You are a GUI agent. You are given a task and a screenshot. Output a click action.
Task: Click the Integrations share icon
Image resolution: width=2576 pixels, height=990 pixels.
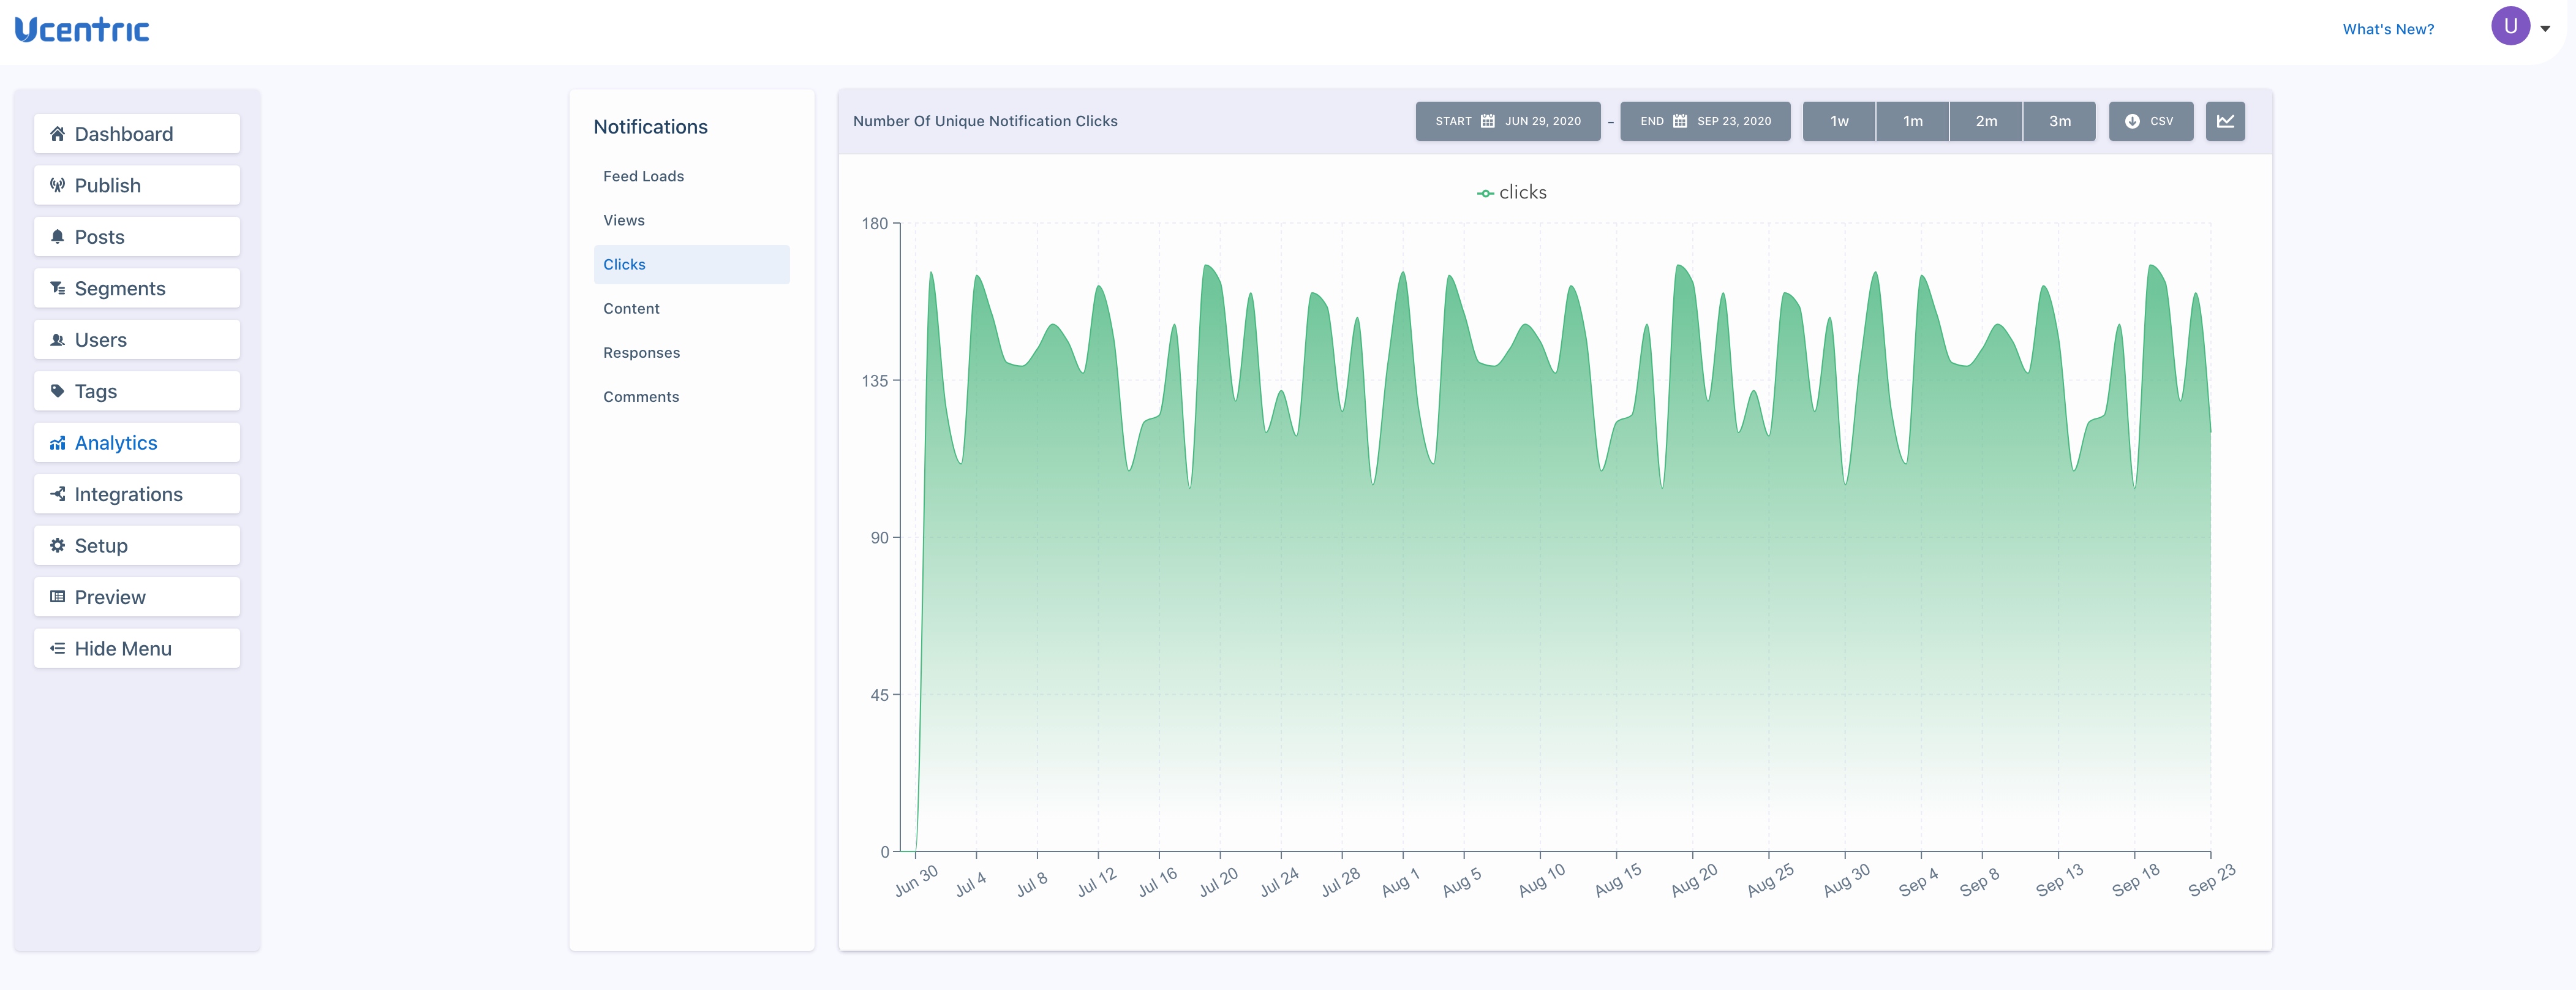point(57,494)
